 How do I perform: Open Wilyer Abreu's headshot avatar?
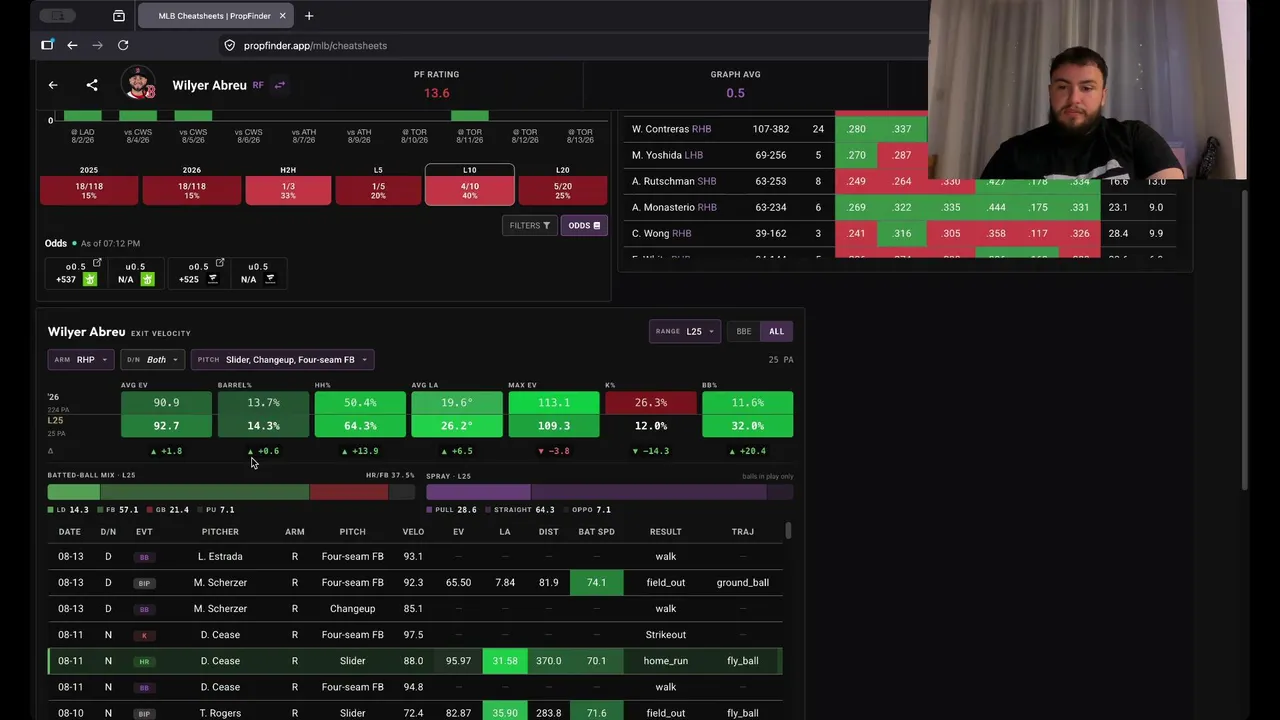click(138, 84)
